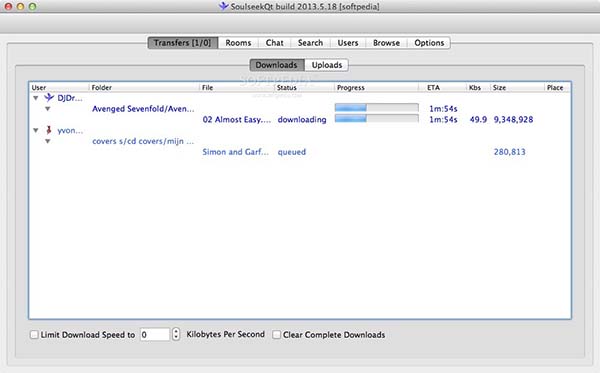Screen dimensions: 600x373
Task: Sort by the ETA column header
Action: pyautogui.click(x=443, y=88)
